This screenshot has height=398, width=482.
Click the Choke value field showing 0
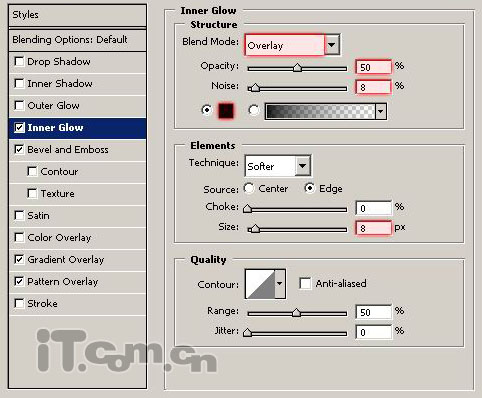click(x=373, y=208)
